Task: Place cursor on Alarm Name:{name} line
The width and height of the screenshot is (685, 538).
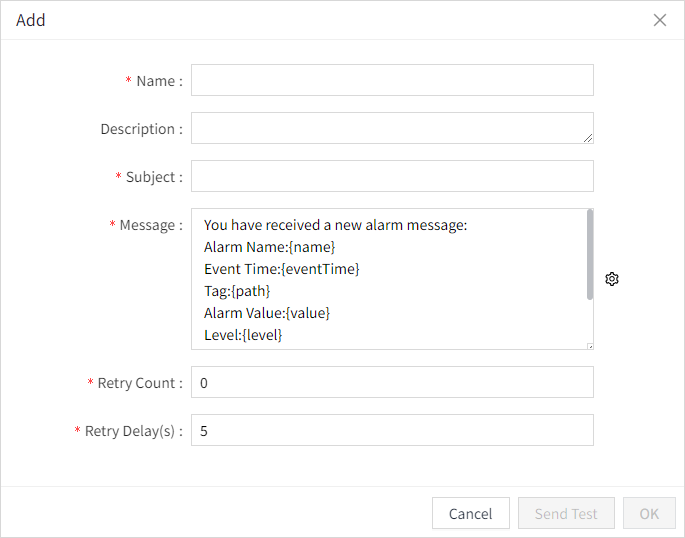Action: coord(269,247)
